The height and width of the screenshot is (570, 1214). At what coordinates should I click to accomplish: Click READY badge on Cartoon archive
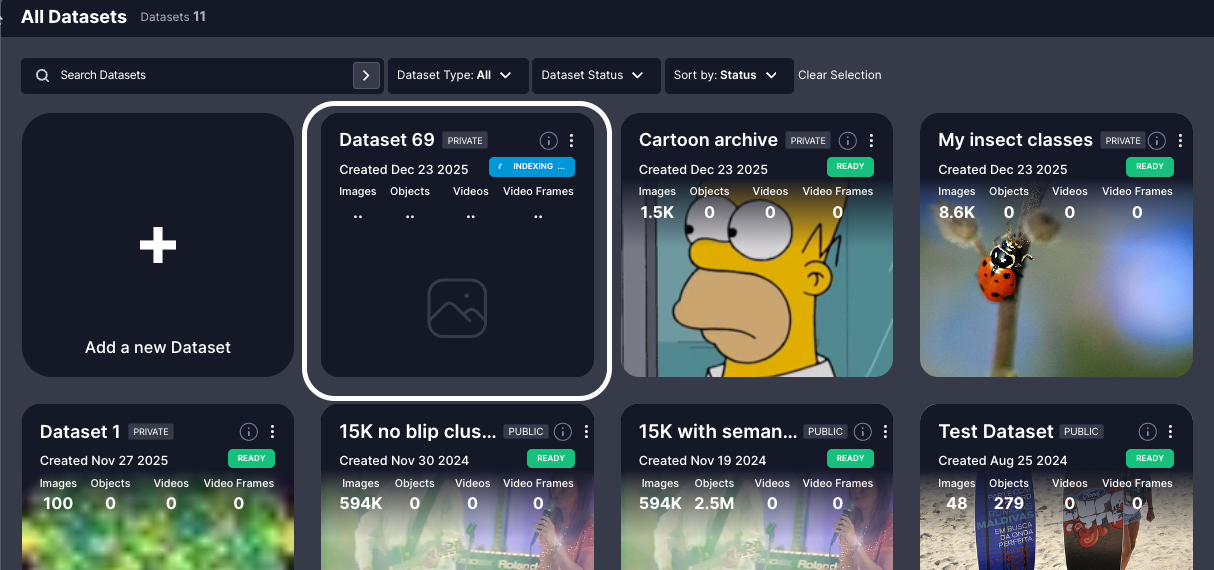coord(850,167)
